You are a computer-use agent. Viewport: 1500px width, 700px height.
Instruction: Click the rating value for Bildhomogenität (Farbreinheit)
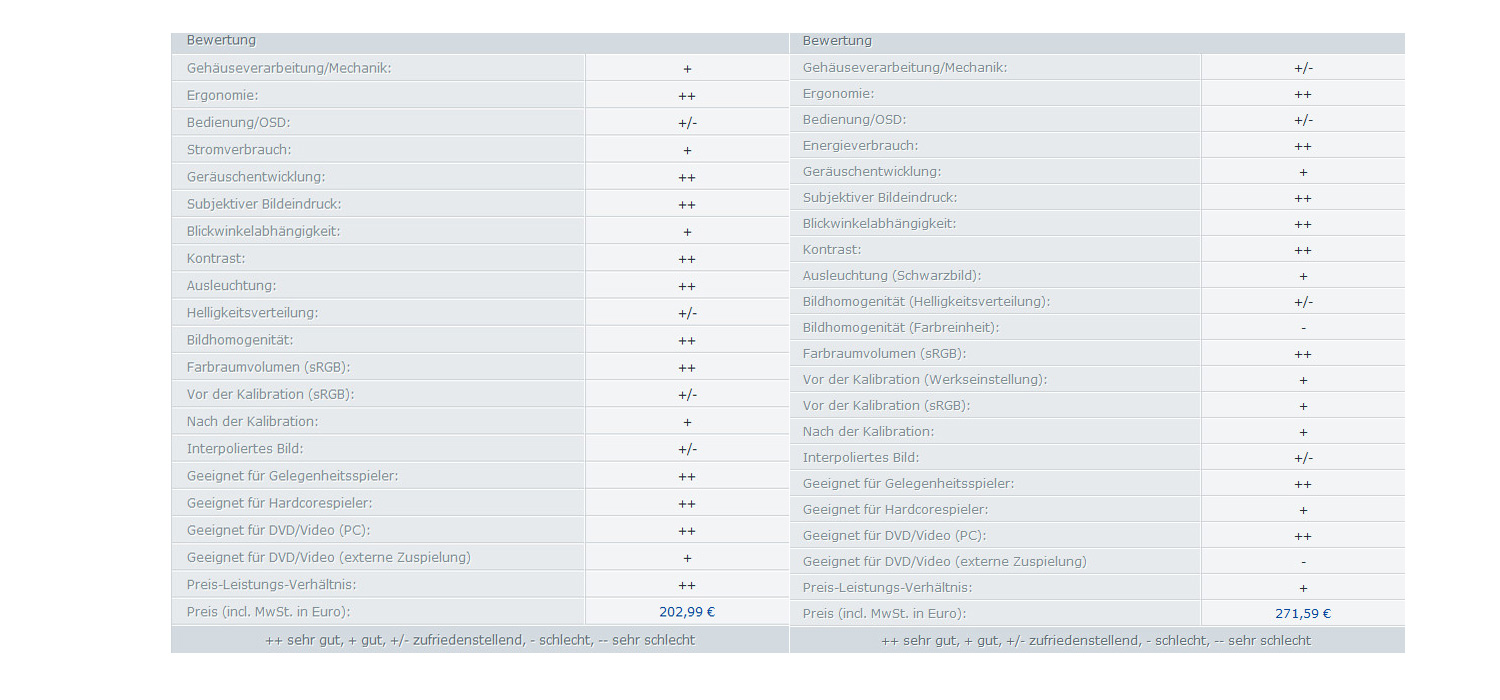tap(1303, 328)
